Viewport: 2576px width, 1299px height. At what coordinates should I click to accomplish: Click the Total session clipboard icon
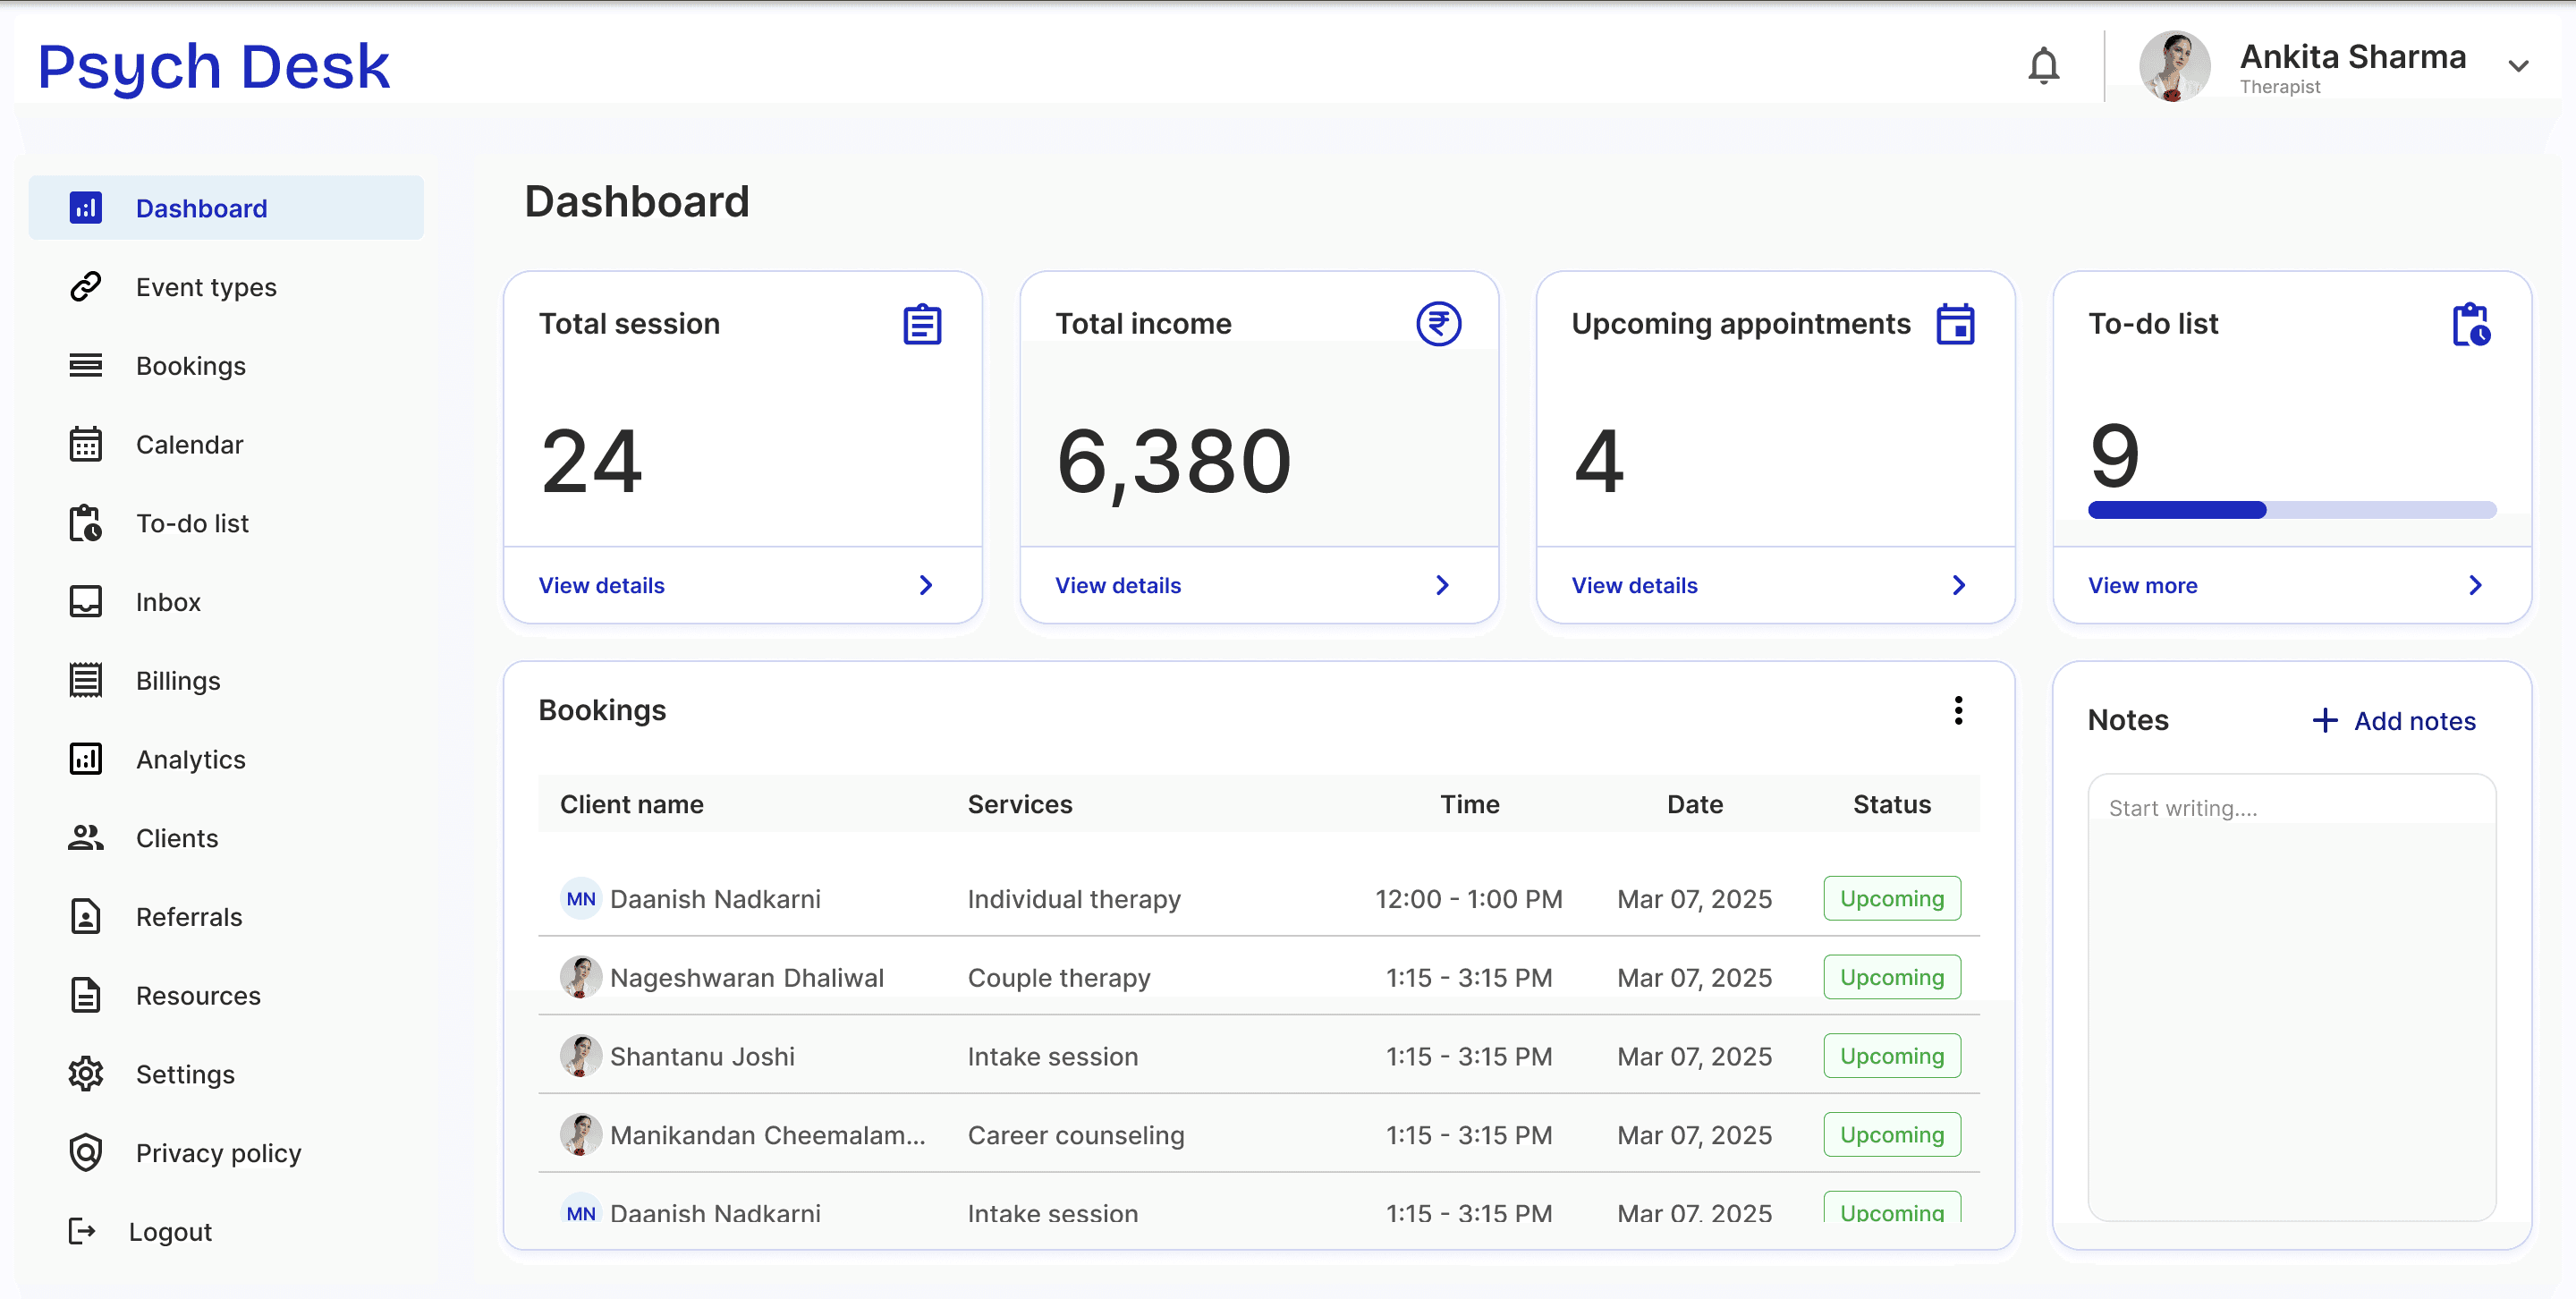point(922,324)
